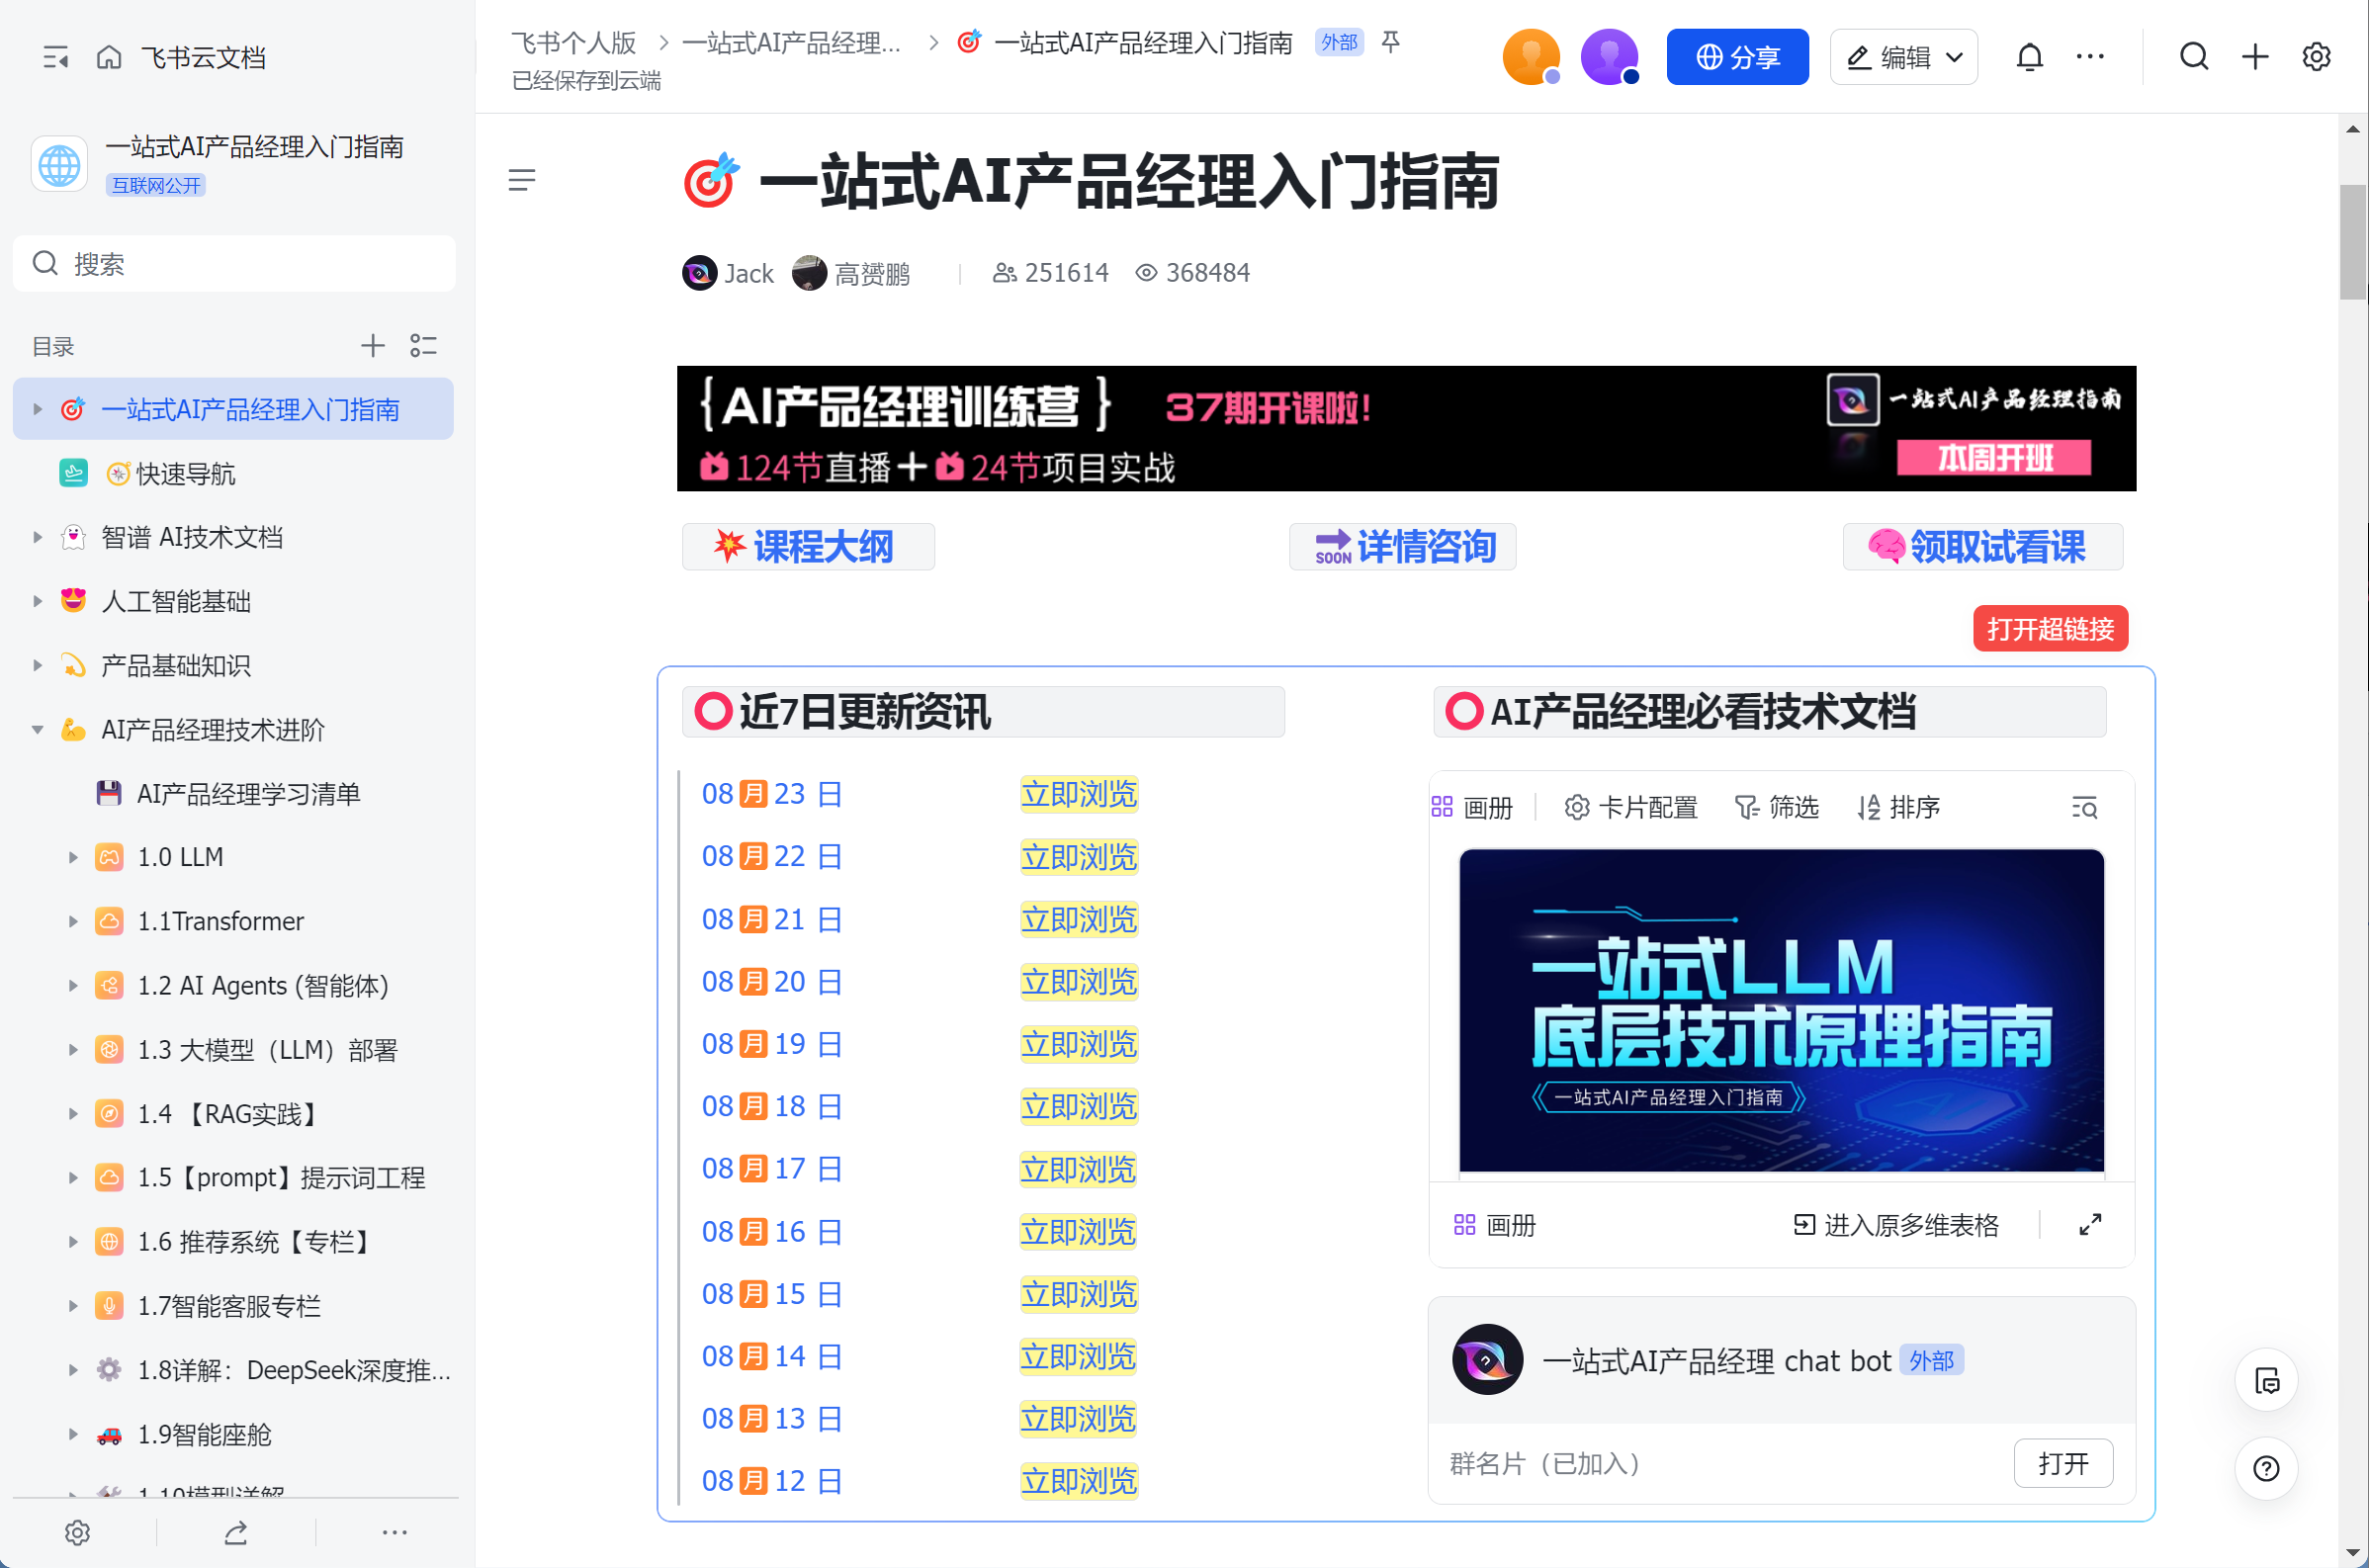Open the 立即浏览 link for 08月23日
This screenshot has width=2369, height=1568.
[x=1078, y=794]
